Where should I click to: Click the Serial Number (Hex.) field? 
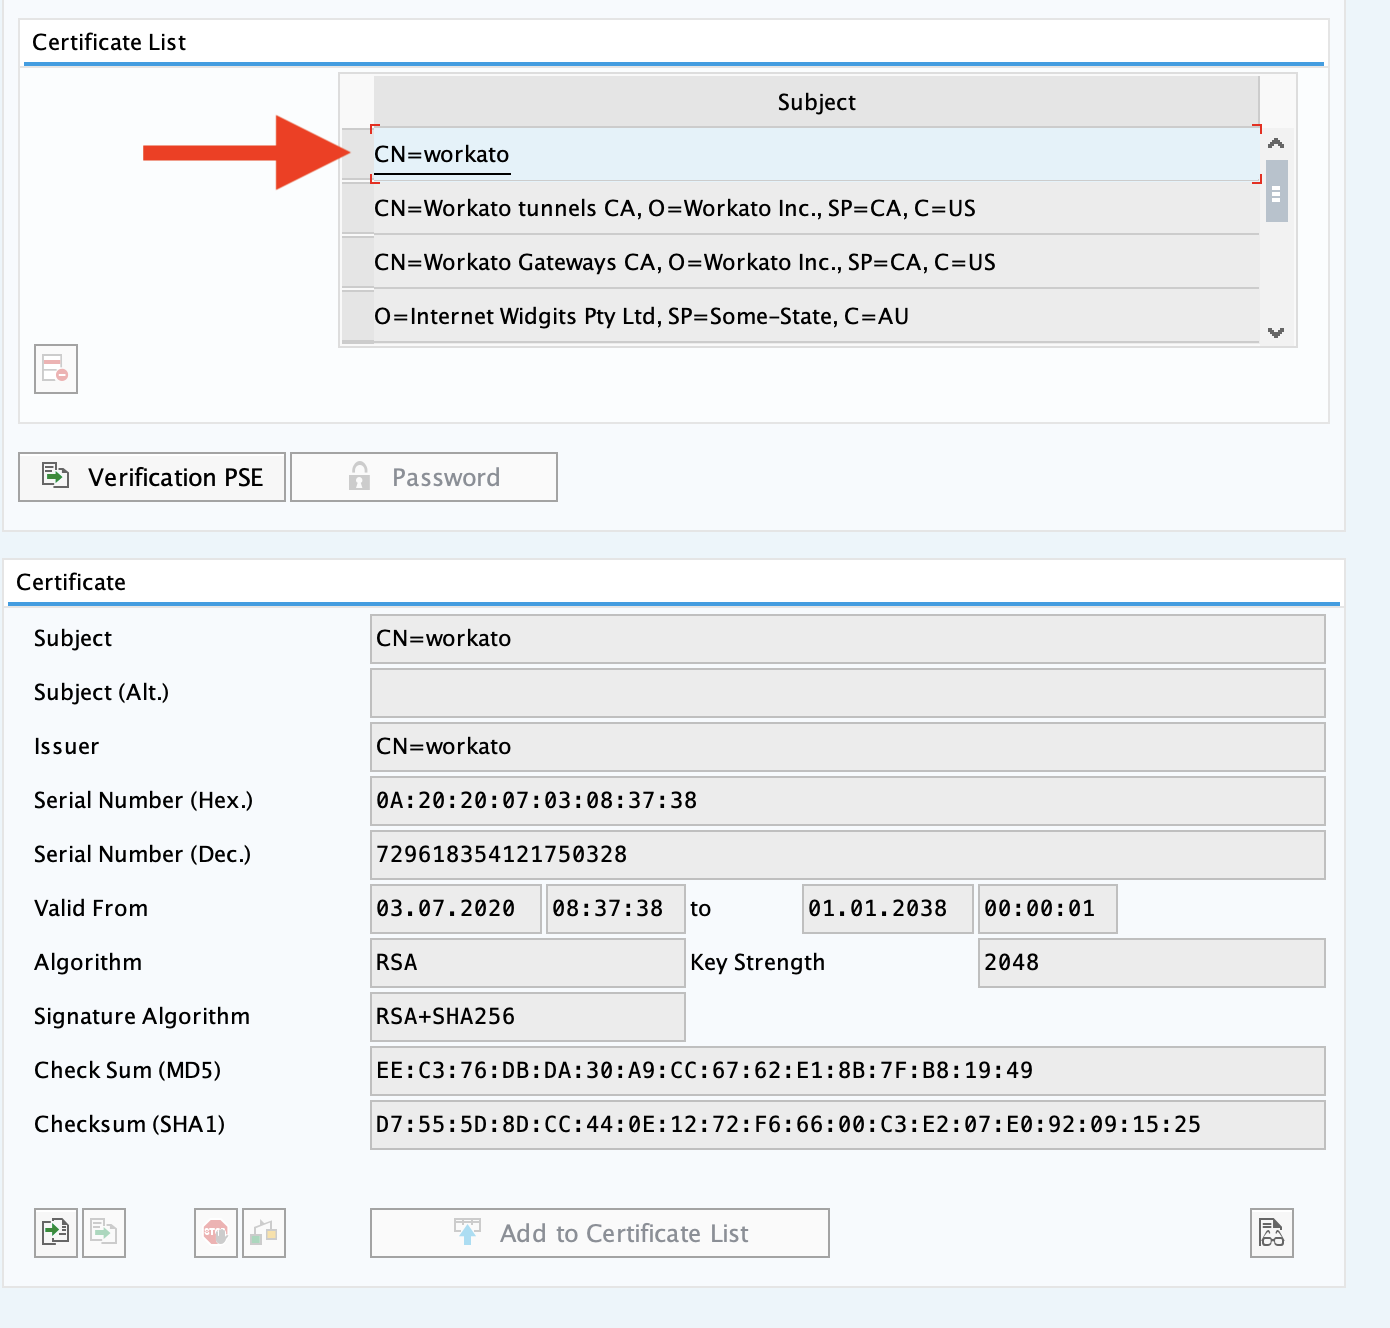[x=847, y=801]
